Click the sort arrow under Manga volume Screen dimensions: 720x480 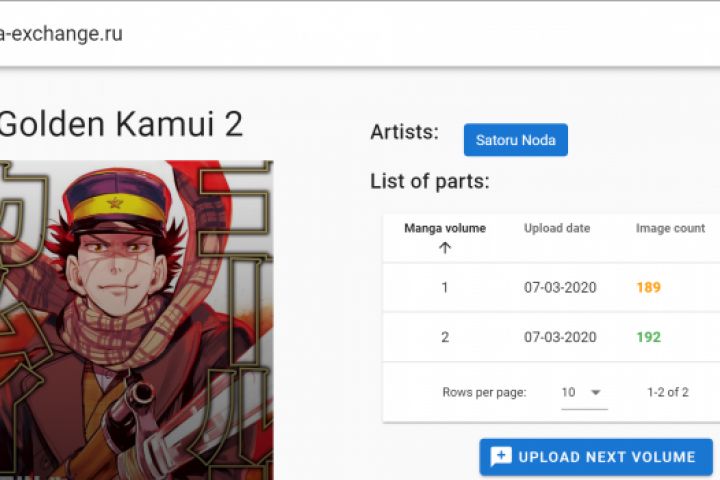pos(445,248)
